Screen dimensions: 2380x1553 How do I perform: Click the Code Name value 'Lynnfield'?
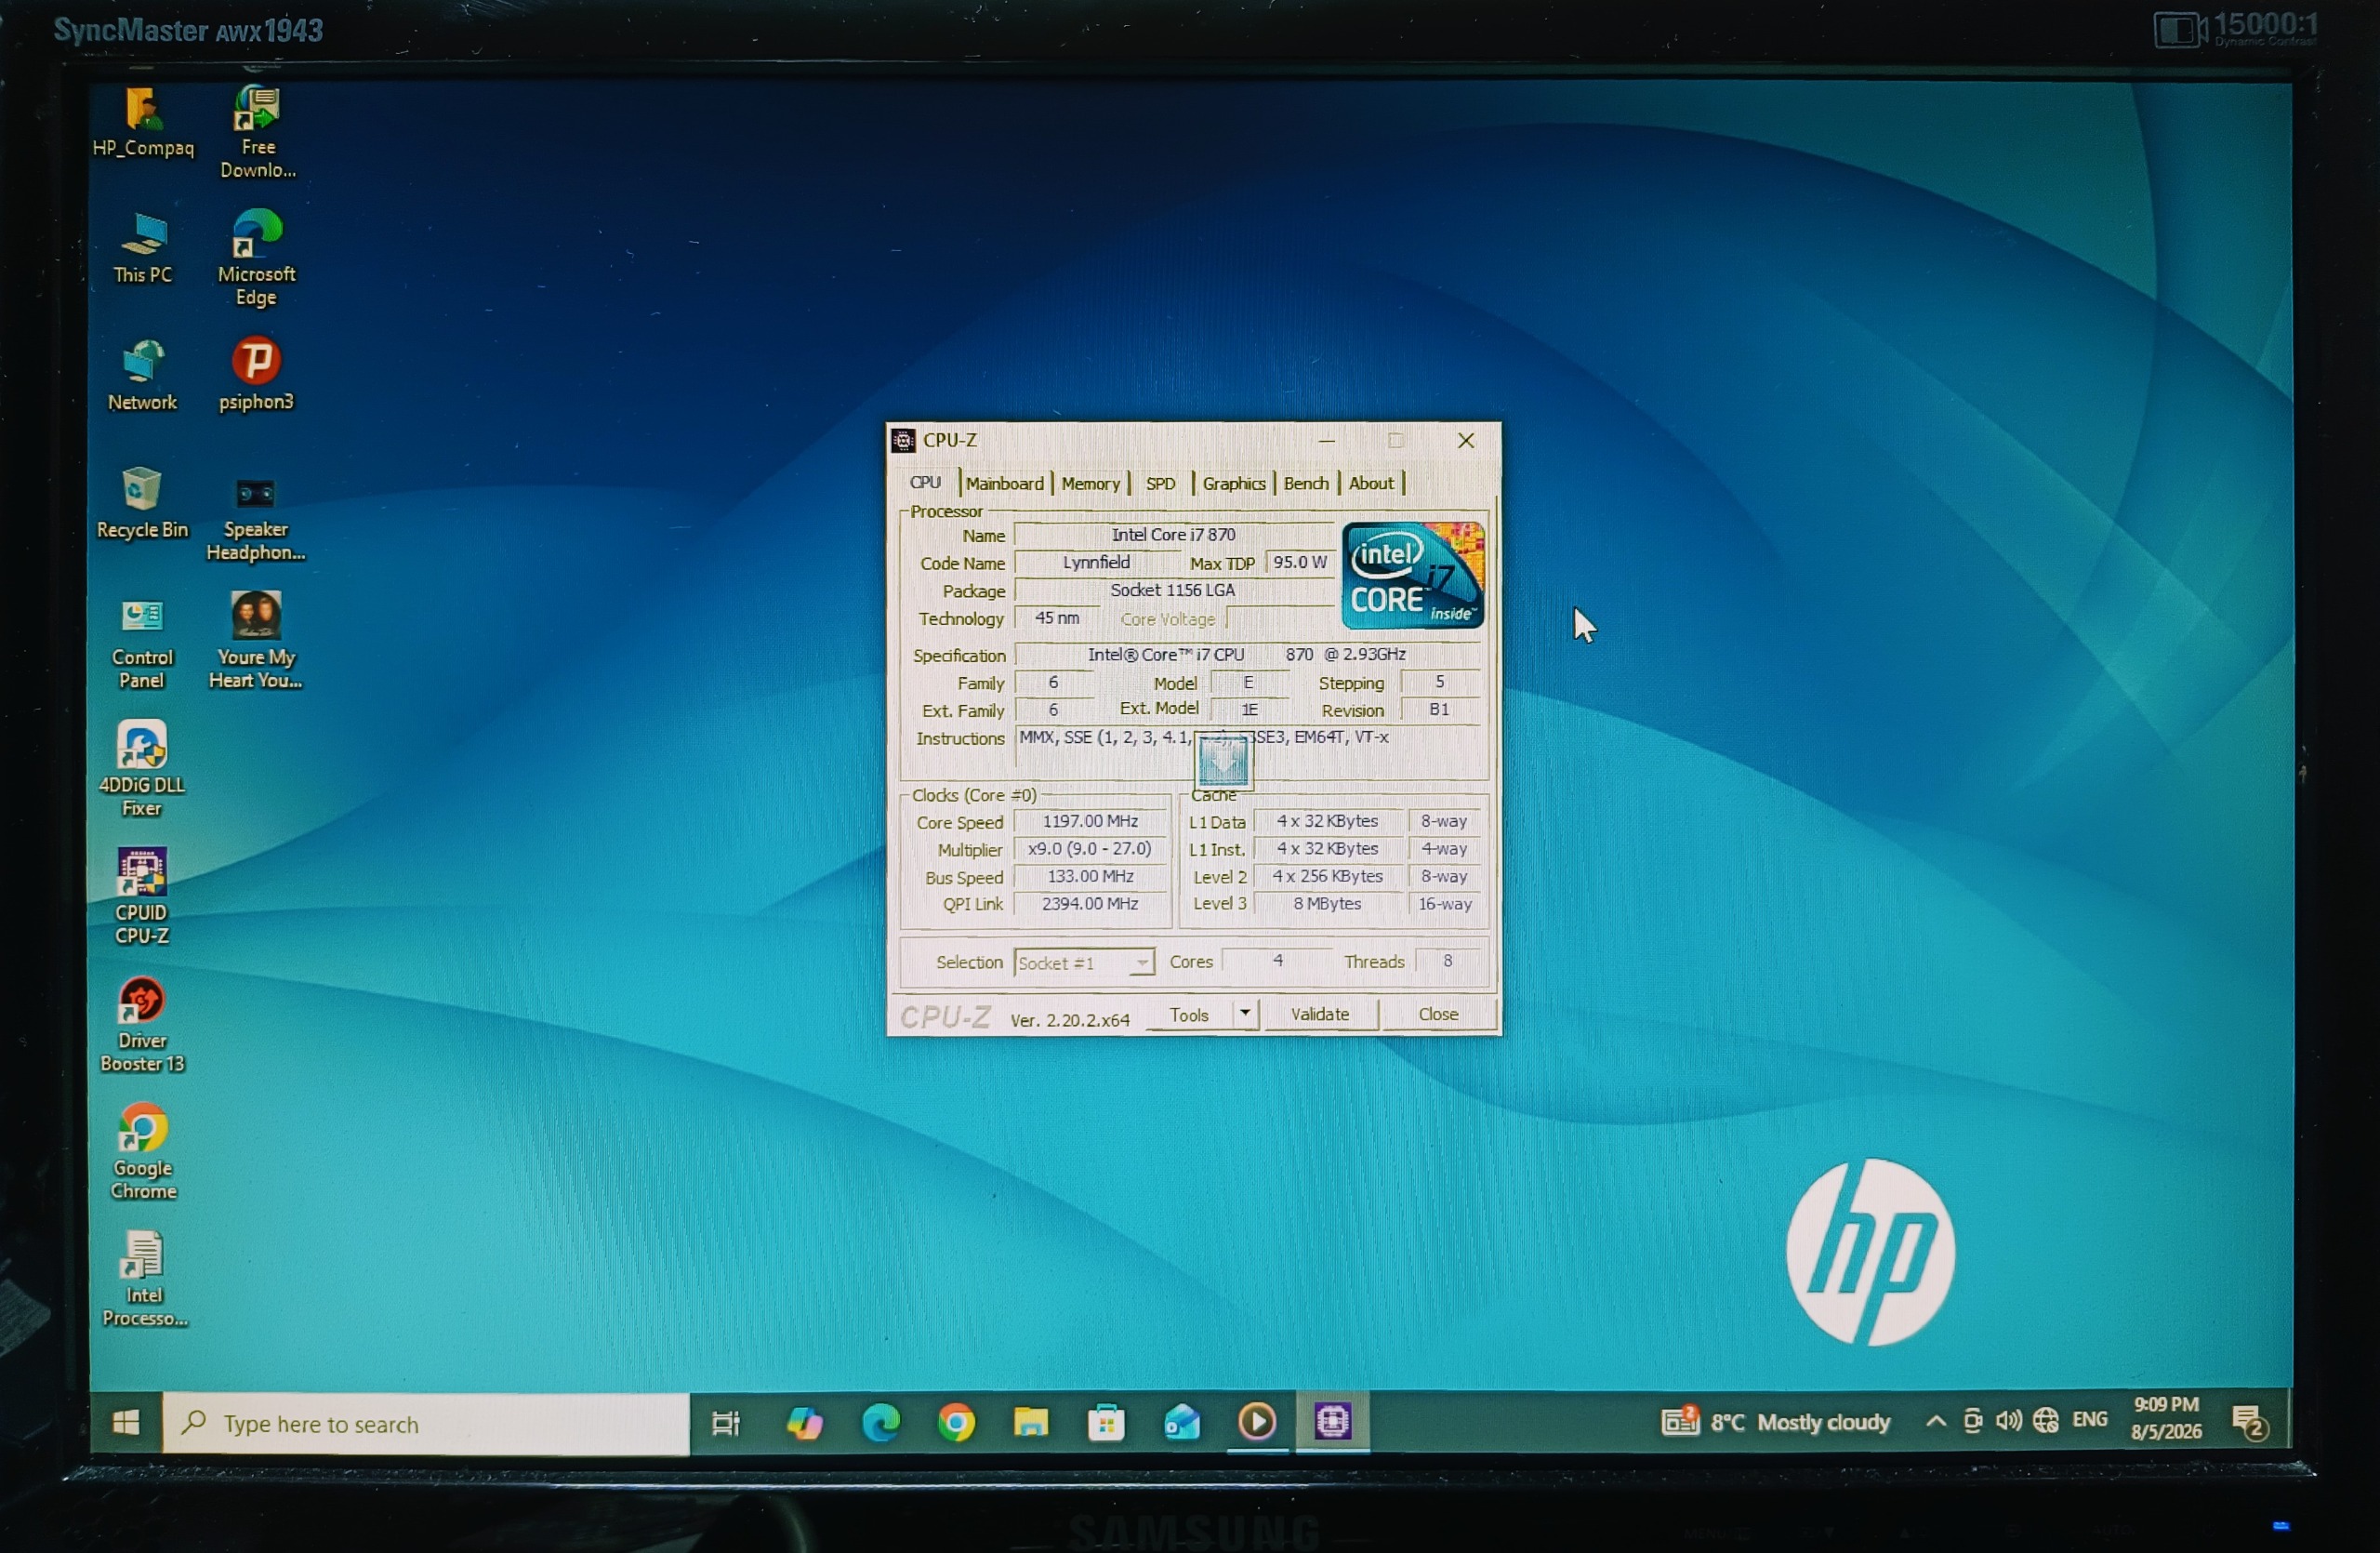1096,562
